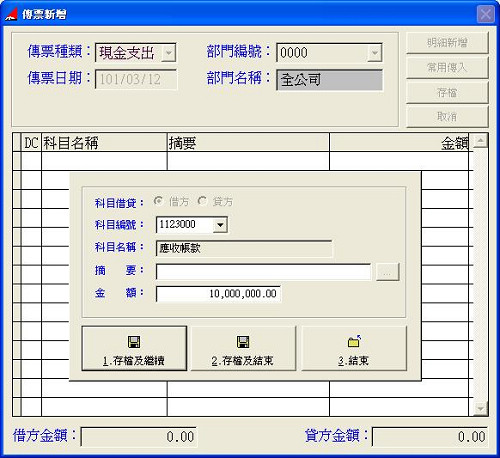Click the 摘要 text input field

tap(263, 272)
